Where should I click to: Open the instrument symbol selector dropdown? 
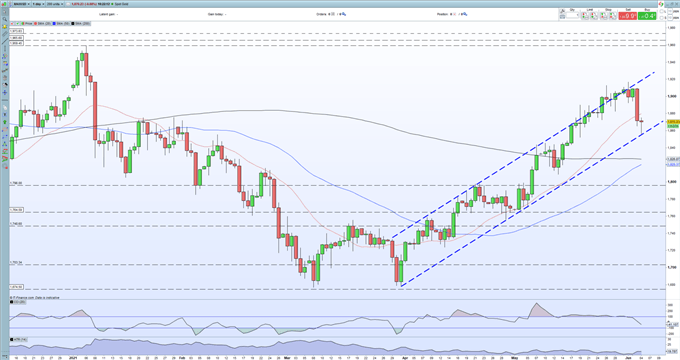point(21,4)
